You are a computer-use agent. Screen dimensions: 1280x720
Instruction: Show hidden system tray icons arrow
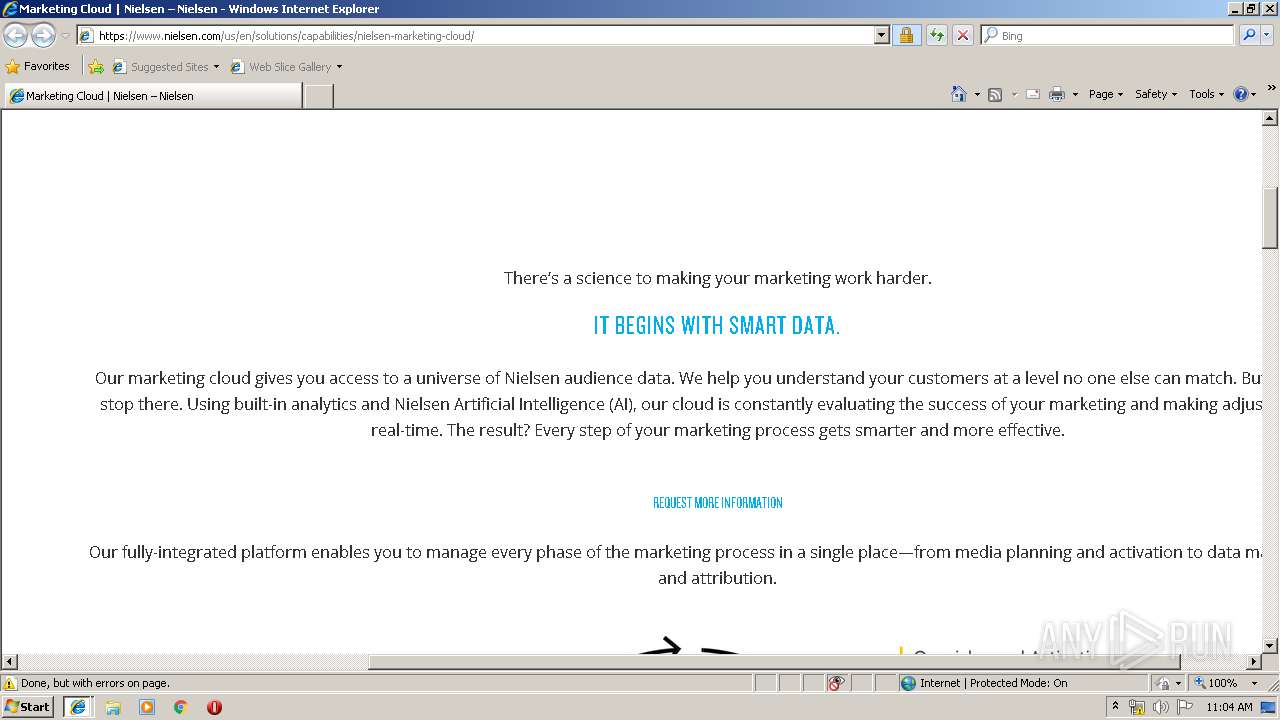pos(1116,707)
